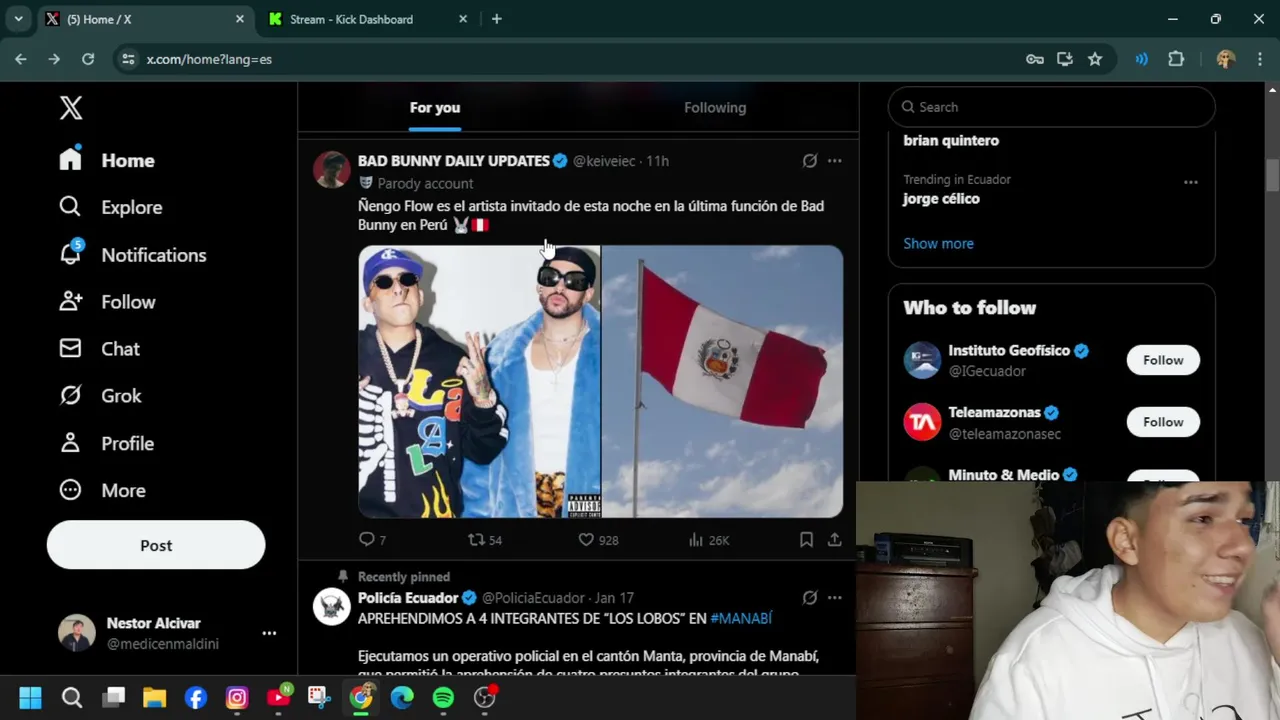Open Home in the left navigation
This screenshot has width=1280, height=720.
[x=107, y=160]
